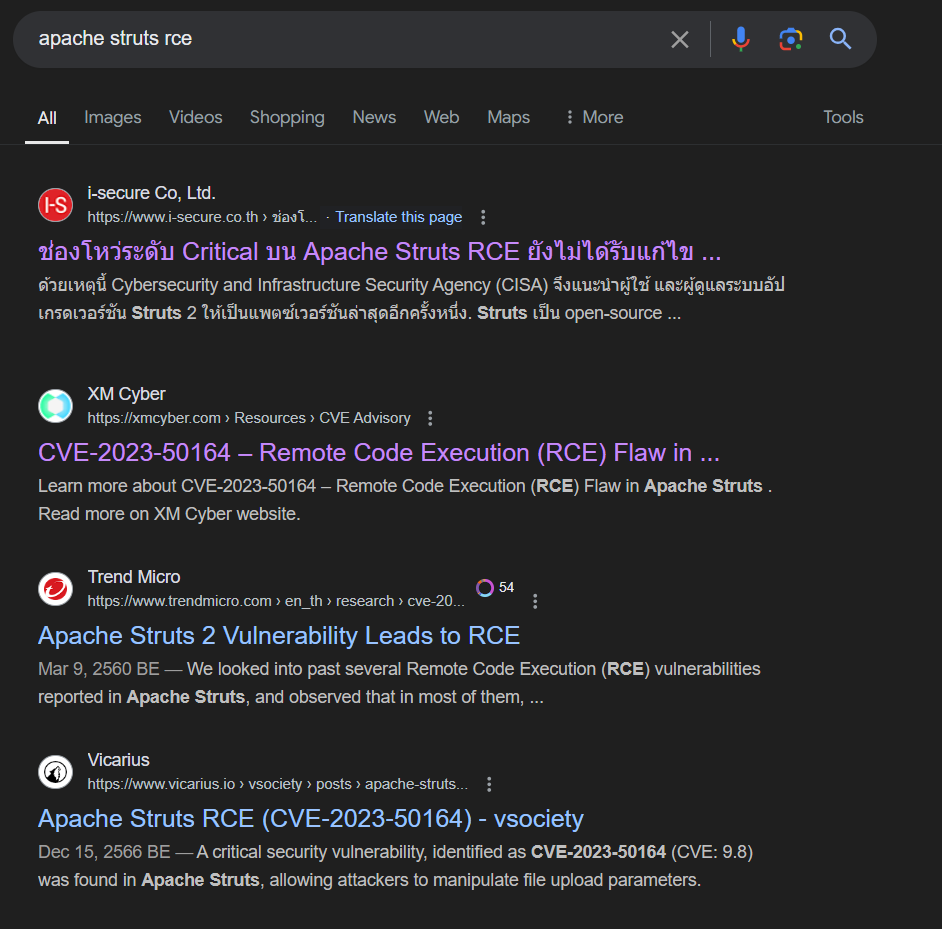Switch to the News tab
942x929 pixels.
click(374, 117)
